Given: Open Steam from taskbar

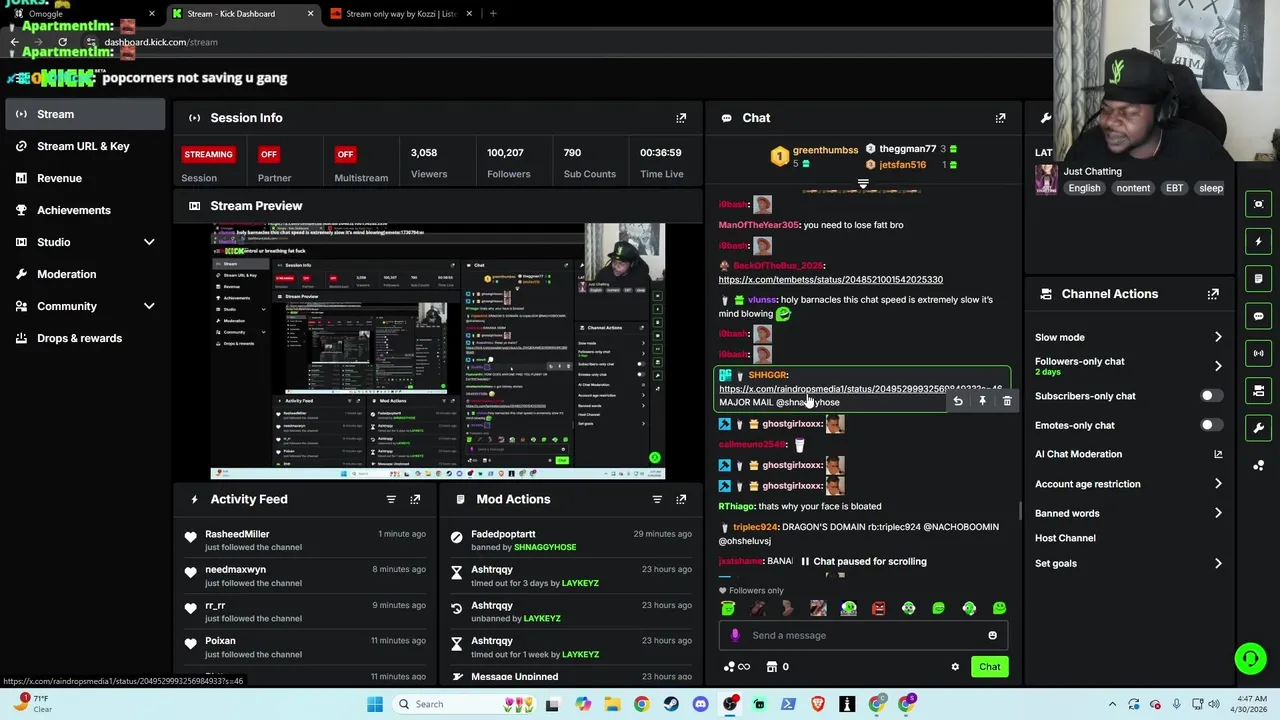Looking at the screenshot, I should coord(671,704).
